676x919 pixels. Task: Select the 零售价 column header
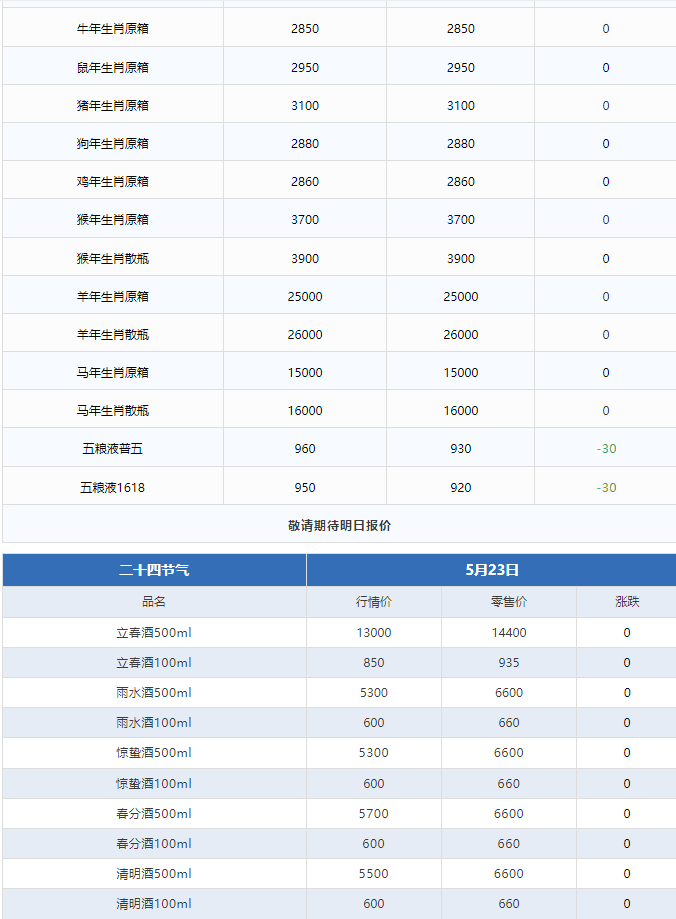tap(509, 602)
